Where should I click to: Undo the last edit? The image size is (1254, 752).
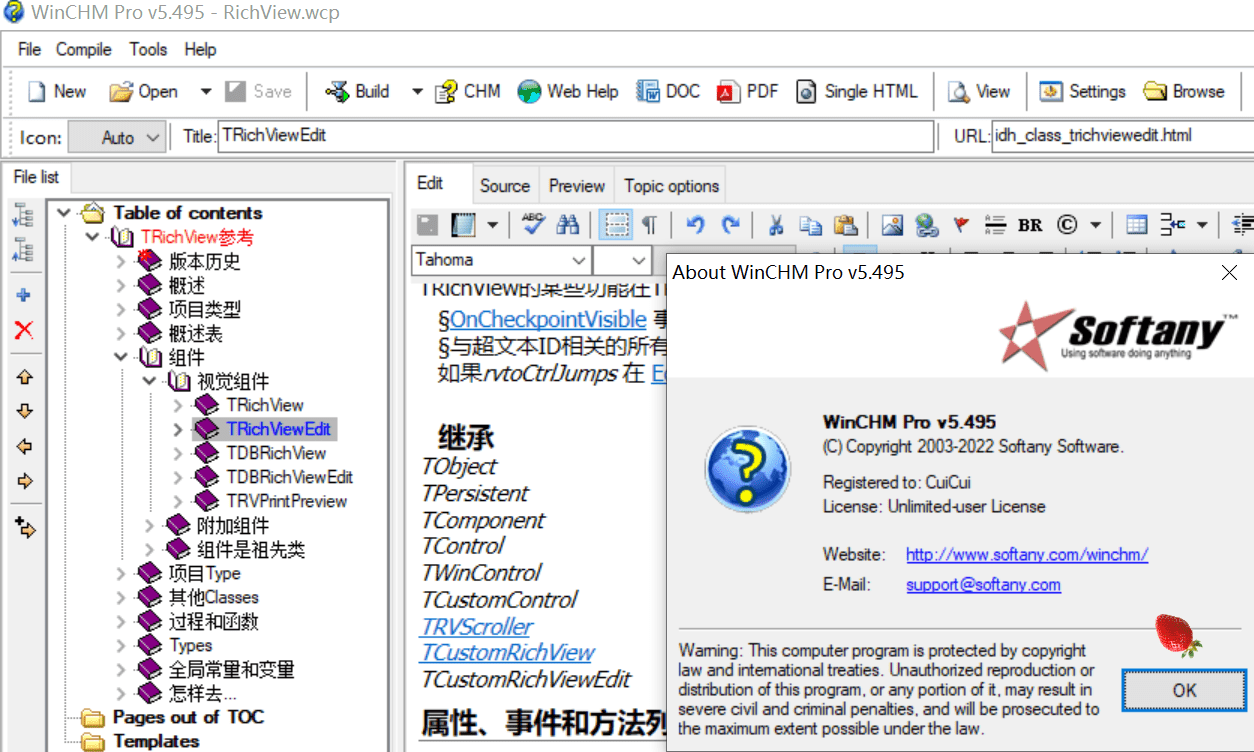pyautogui.click(x=696, y=224)
